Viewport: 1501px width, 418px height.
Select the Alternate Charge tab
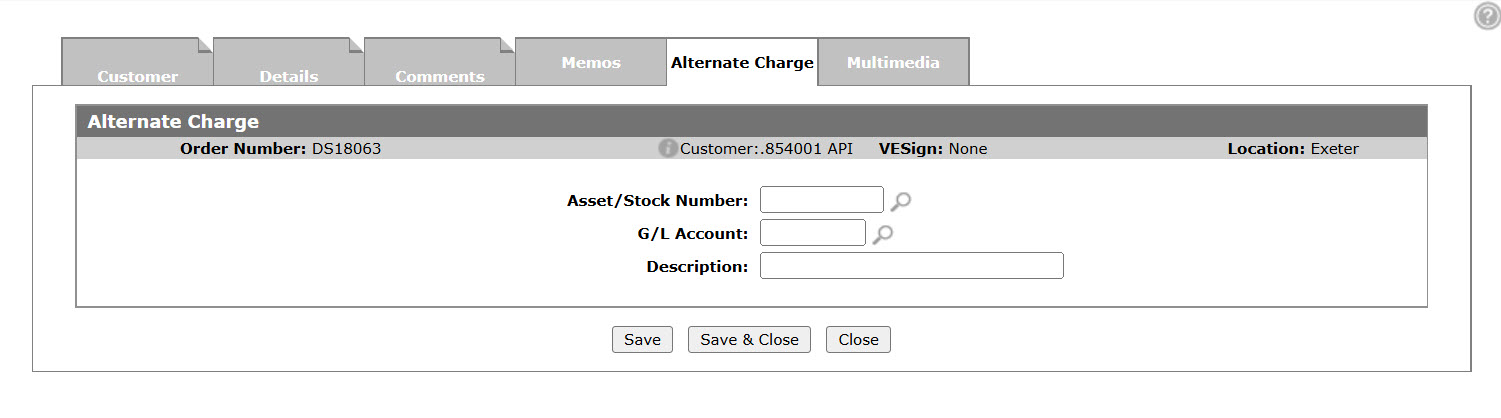(742, 62)
